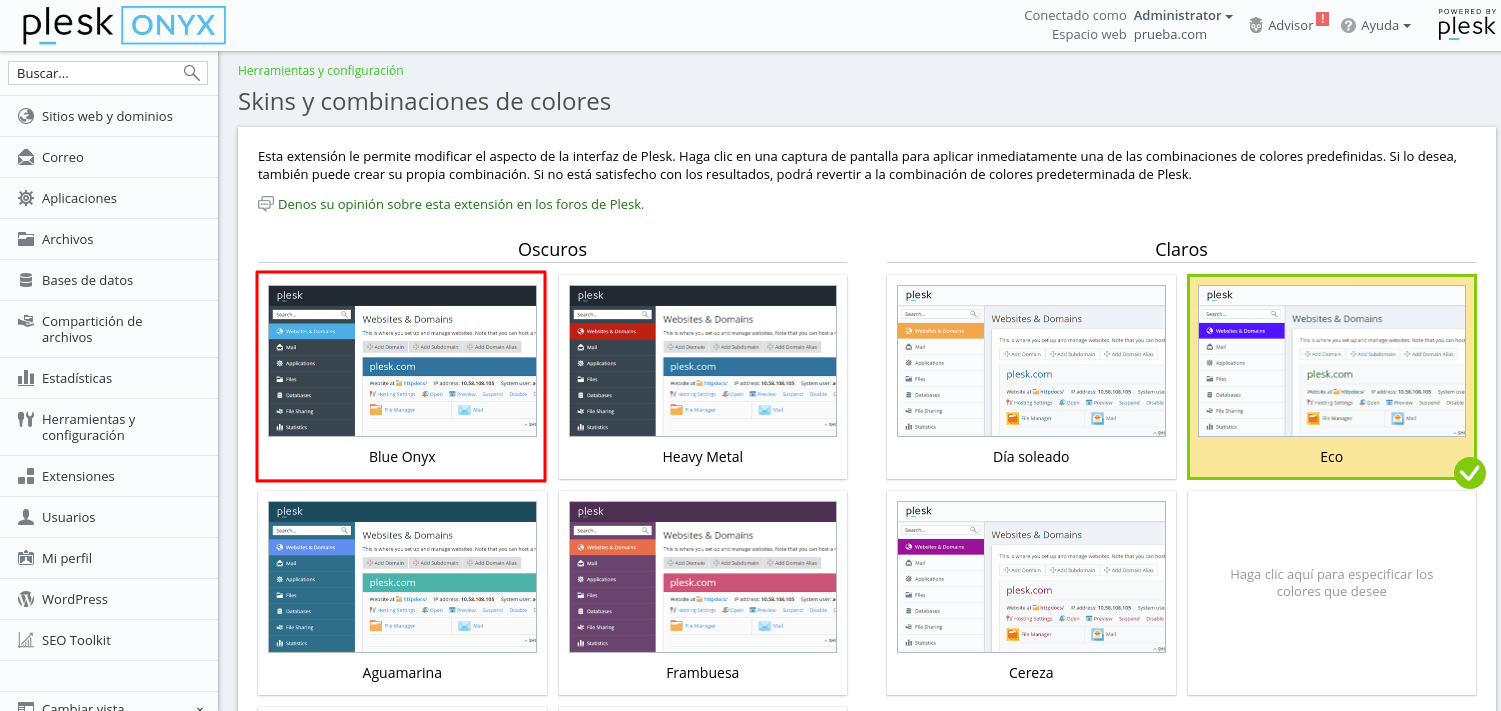This screenshot has height=711, width=1501.
Task: Click the Compartición de archivos icon
Action: (x=26, y=322)
